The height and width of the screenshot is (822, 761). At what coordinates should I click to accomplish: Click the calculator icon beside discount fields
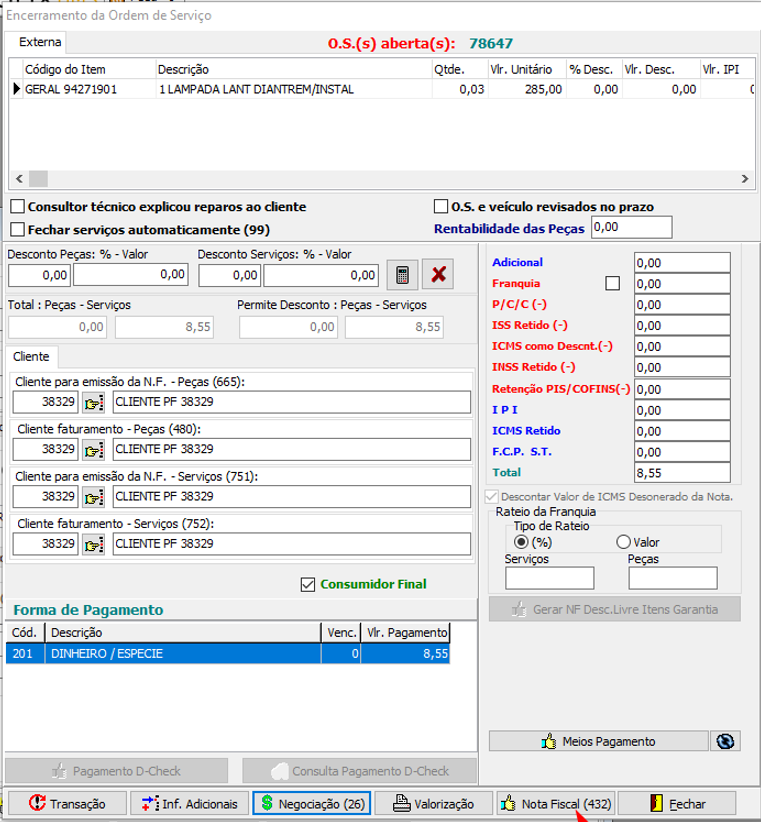pos(401,274)
